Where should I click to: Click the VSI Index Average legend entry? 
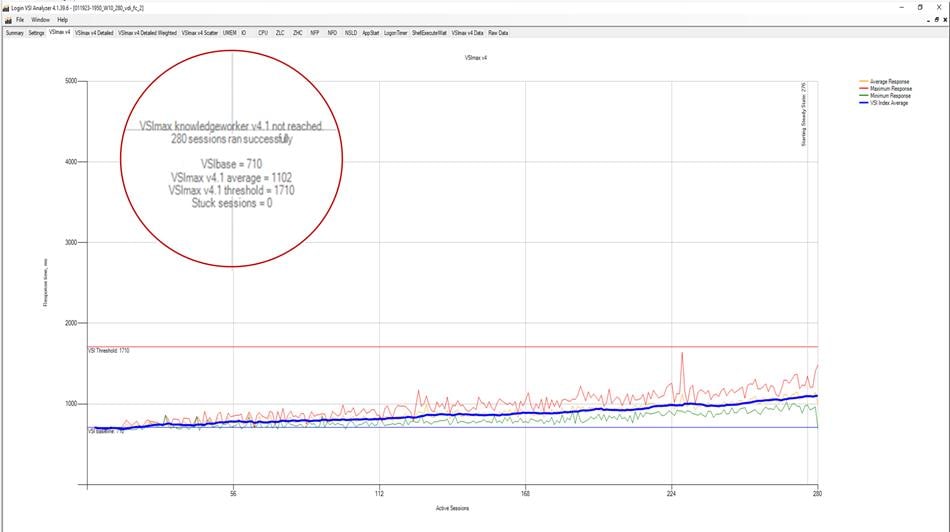[884, 103]
